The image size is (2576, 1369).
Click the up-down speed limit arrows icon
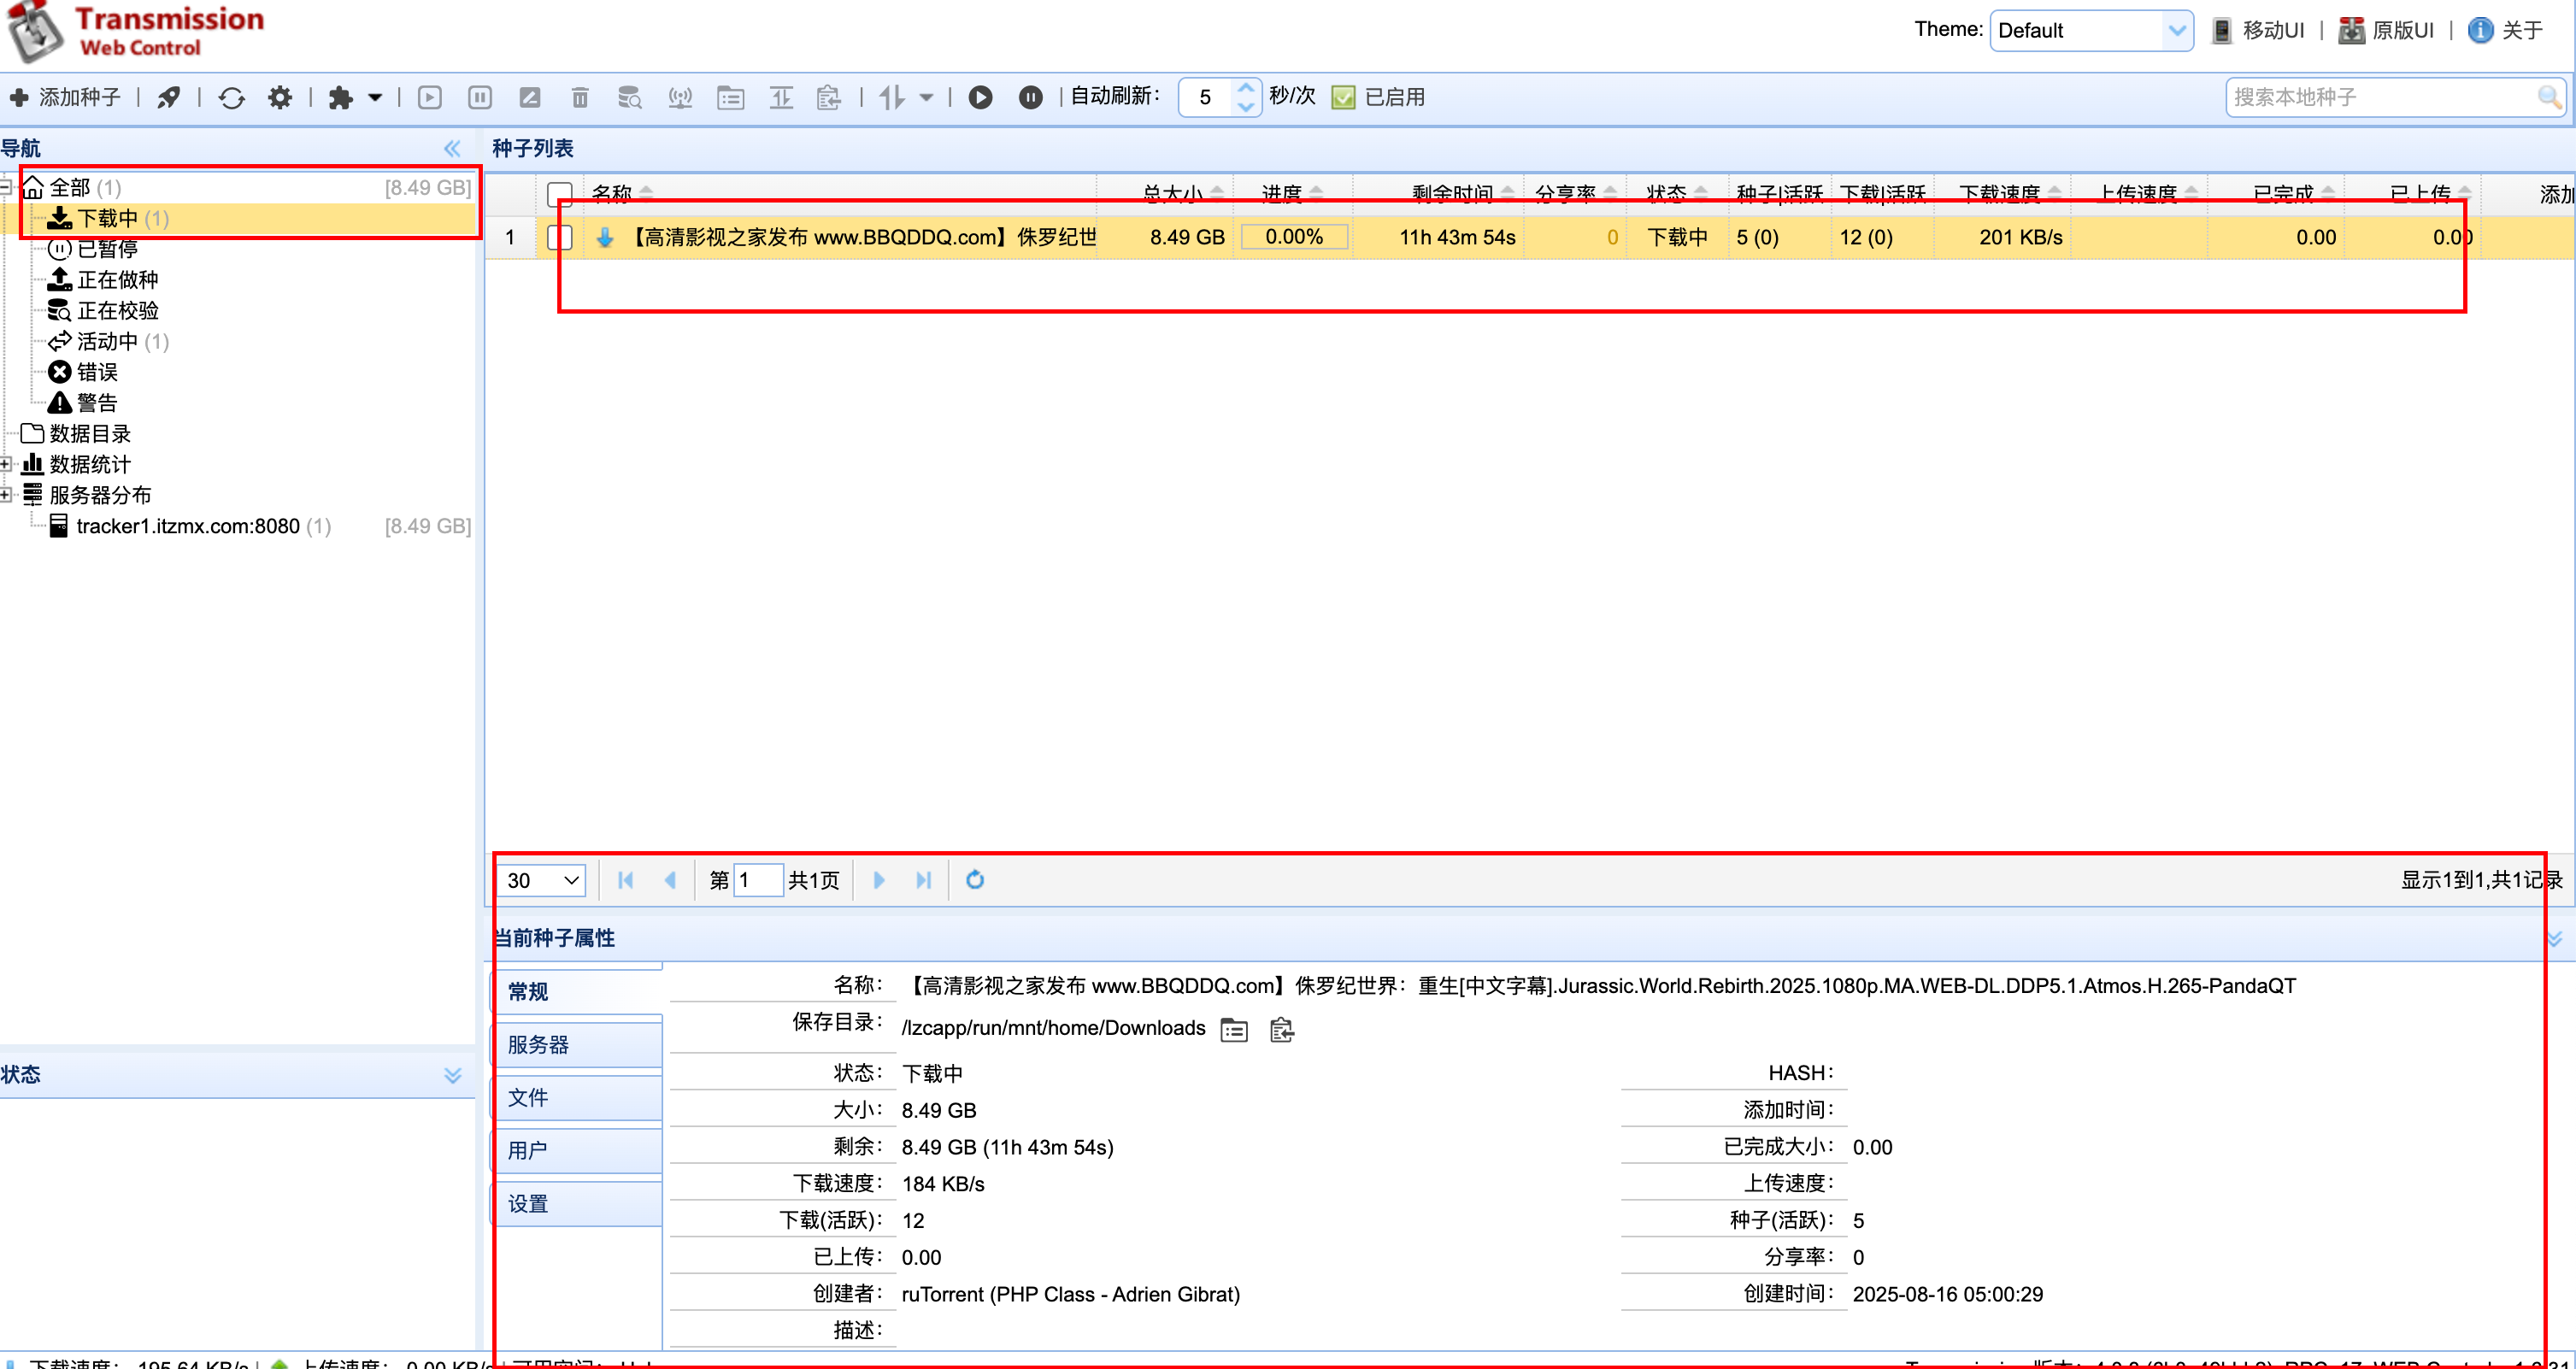(892, 97)
